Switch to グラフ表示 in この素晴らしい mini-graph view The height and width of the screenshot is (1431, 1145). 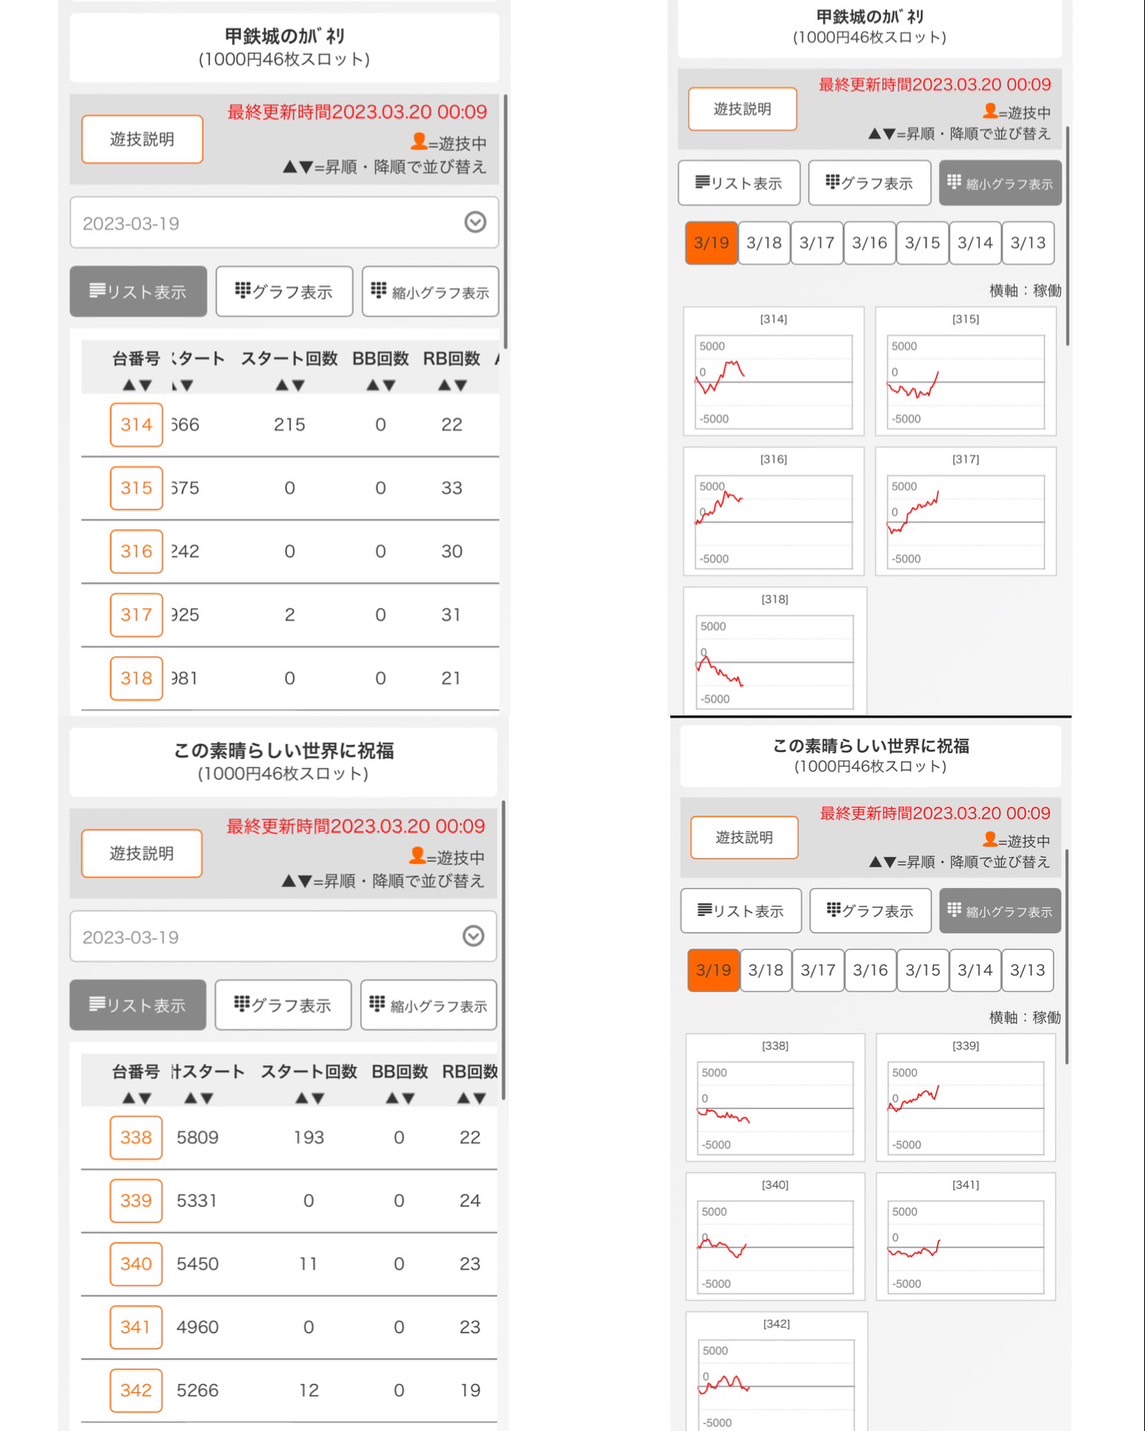point(870,911)
